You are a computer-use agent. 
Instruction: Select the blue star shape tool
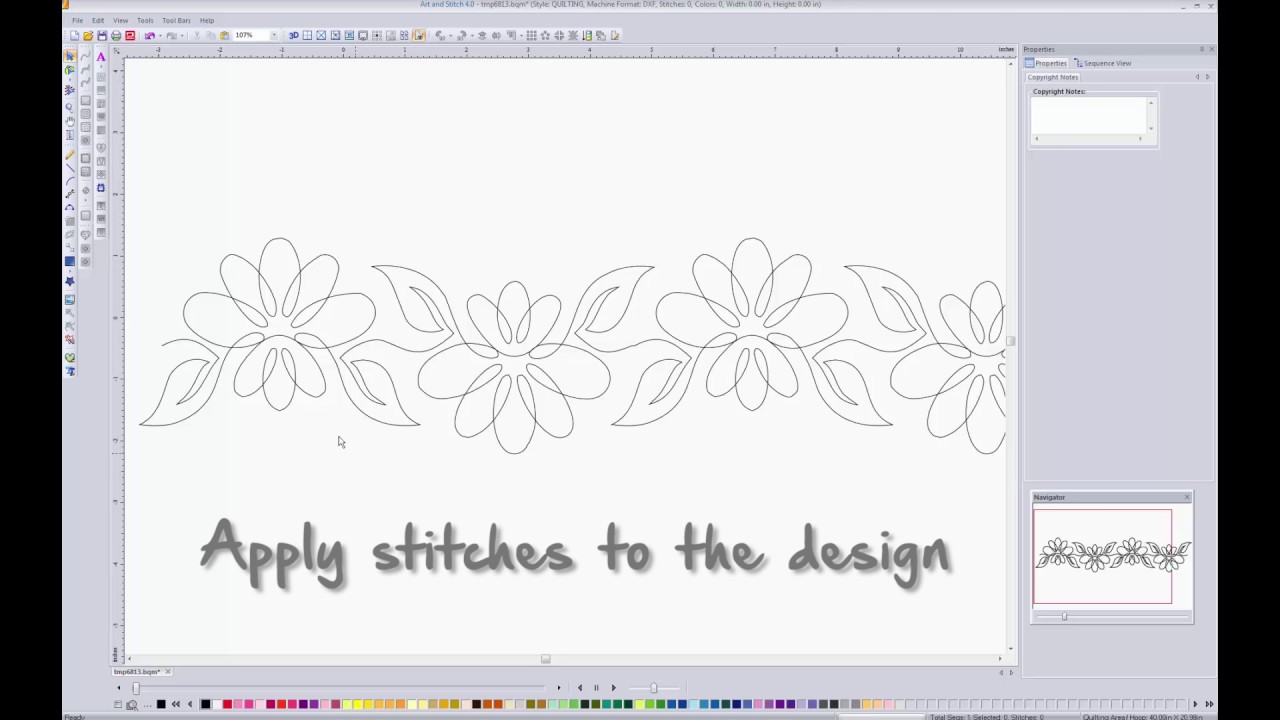pos(70,282)
